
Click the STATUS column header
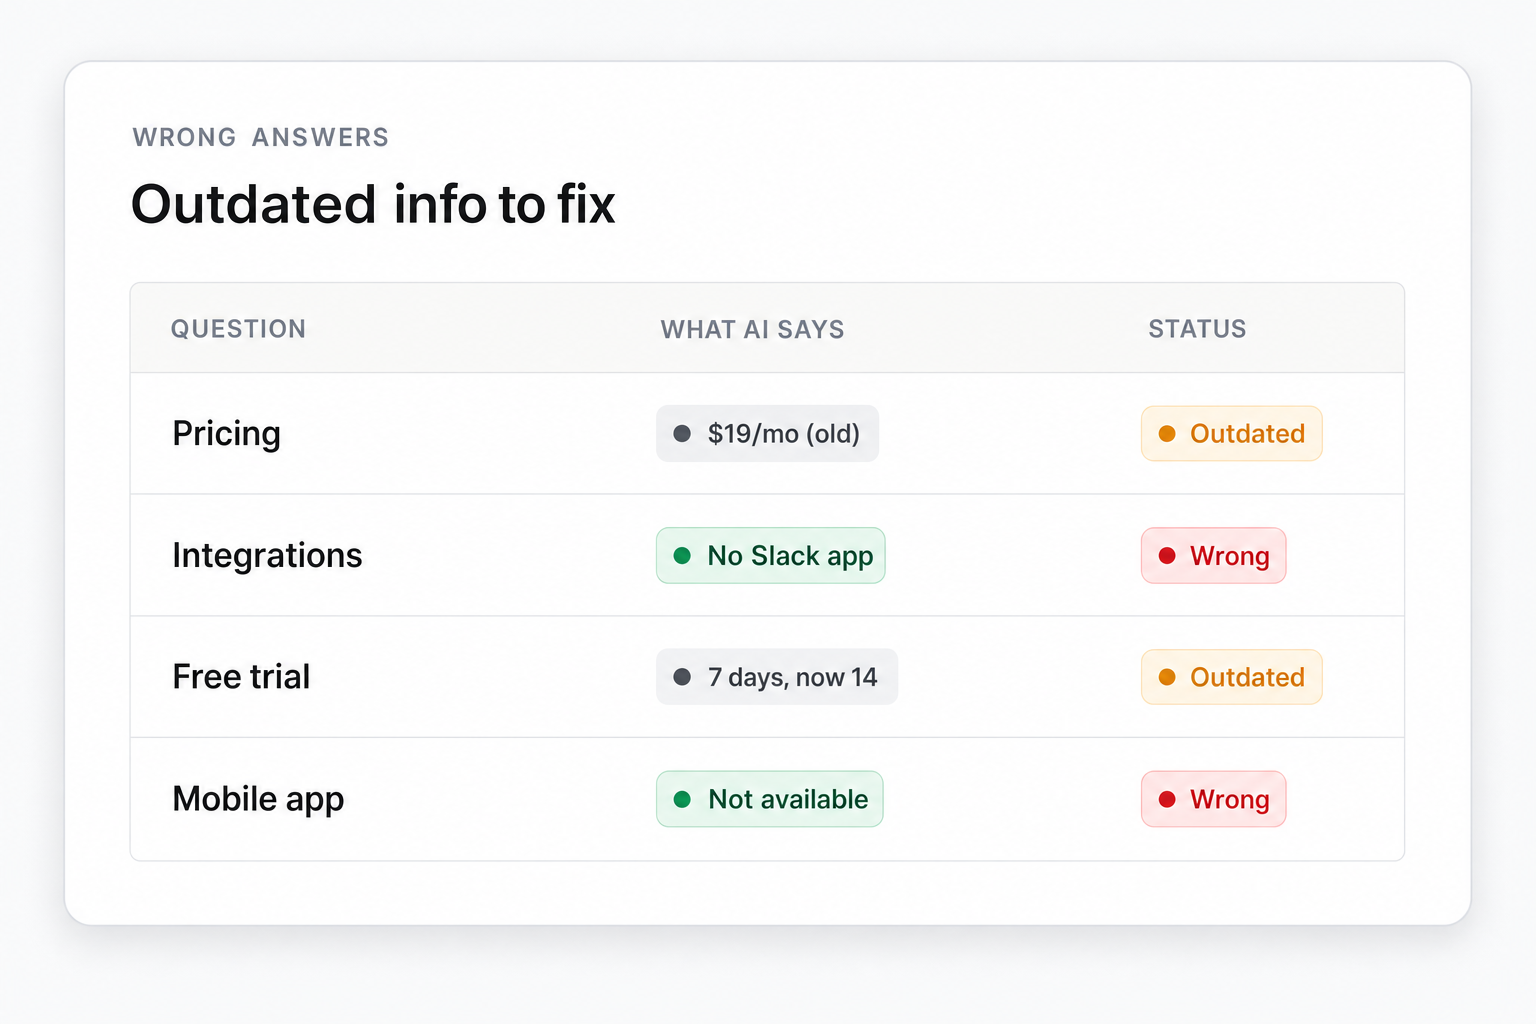pyautogui.click(x=1197, y=329)
